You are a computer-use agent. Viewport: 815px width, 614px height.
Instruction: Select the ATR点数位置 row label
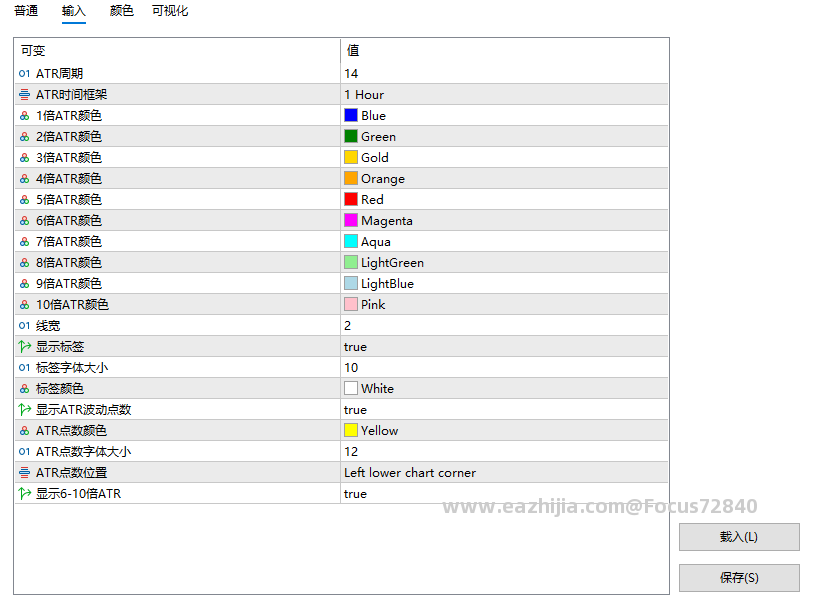pos(71,473)
